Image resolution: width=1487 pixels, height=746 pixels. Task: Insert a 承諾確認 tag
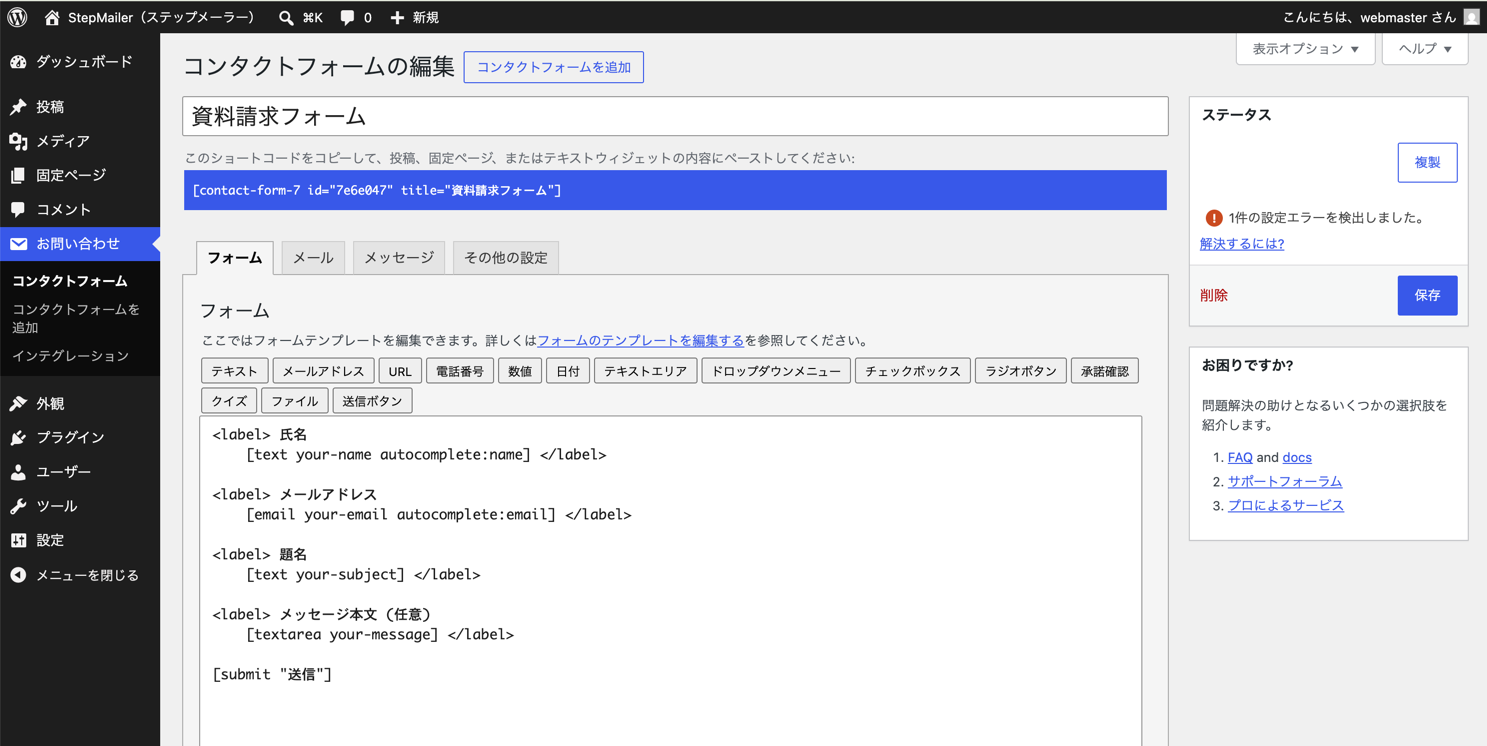pos(1105,371)
